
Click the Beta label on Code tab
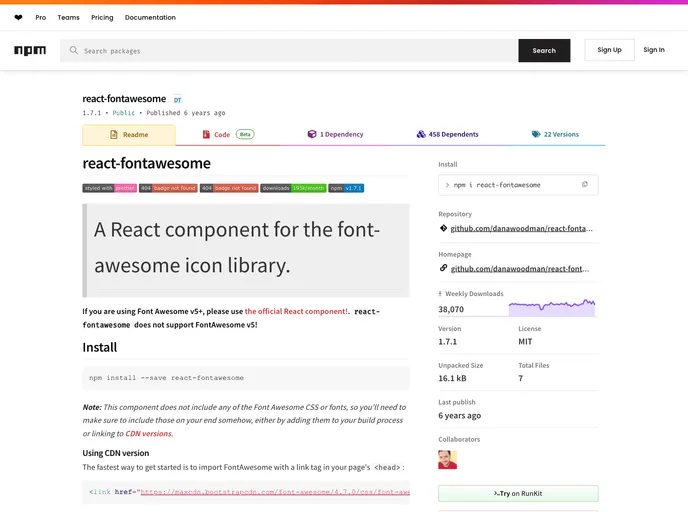pyautogui.click(x=245, y=134)
